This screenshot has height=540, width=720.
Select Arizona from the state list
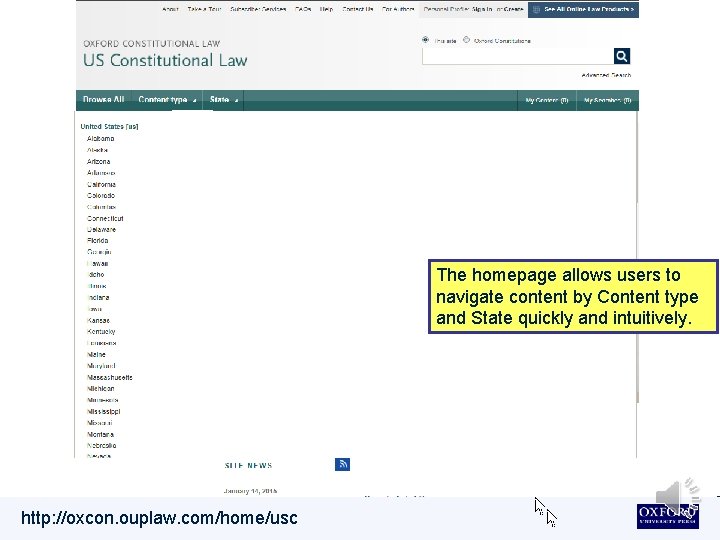pos(98,161)
